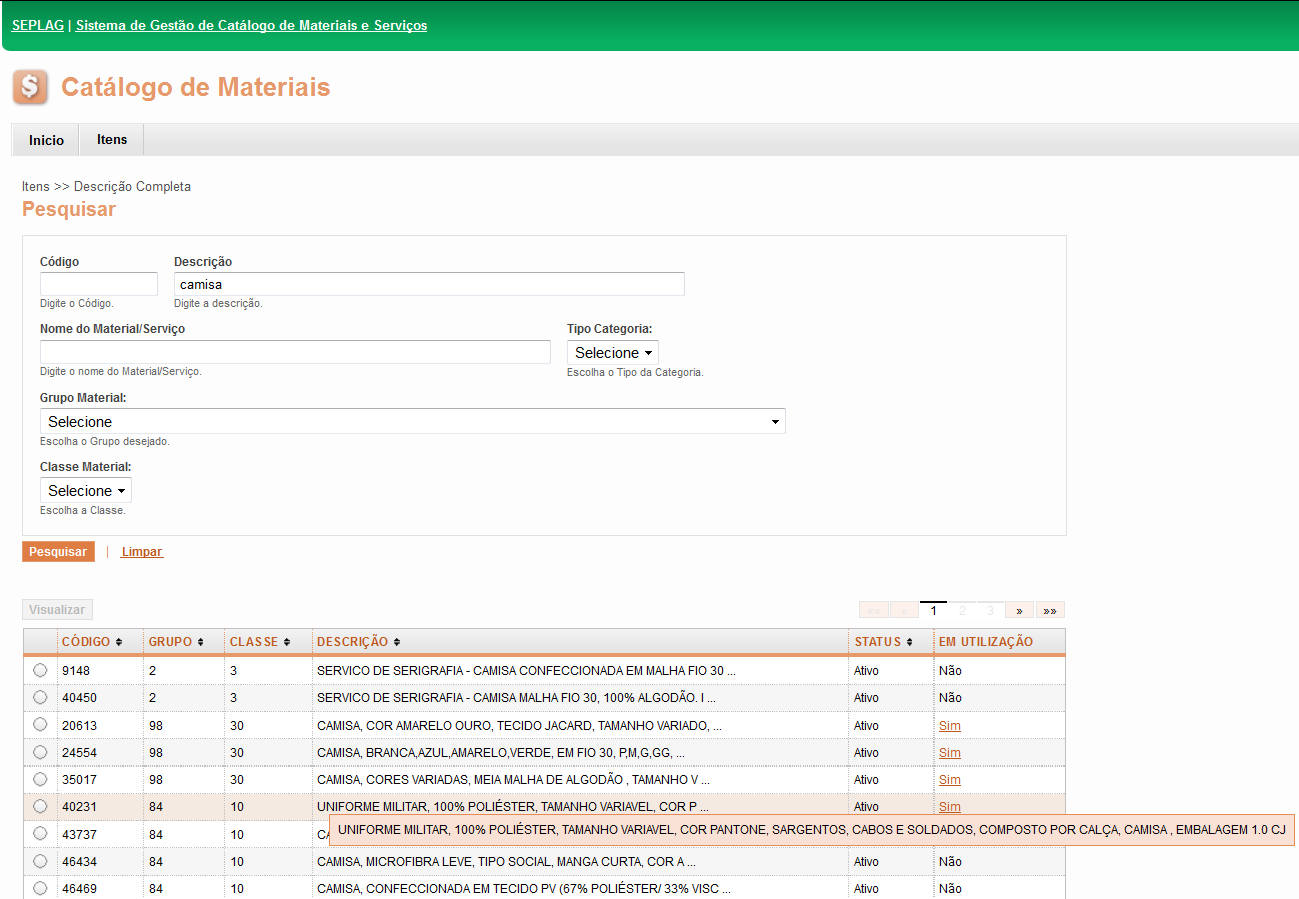Go to previous results page arrow
The width and height of the screenshot is (1299, 899).
[904, 610]
